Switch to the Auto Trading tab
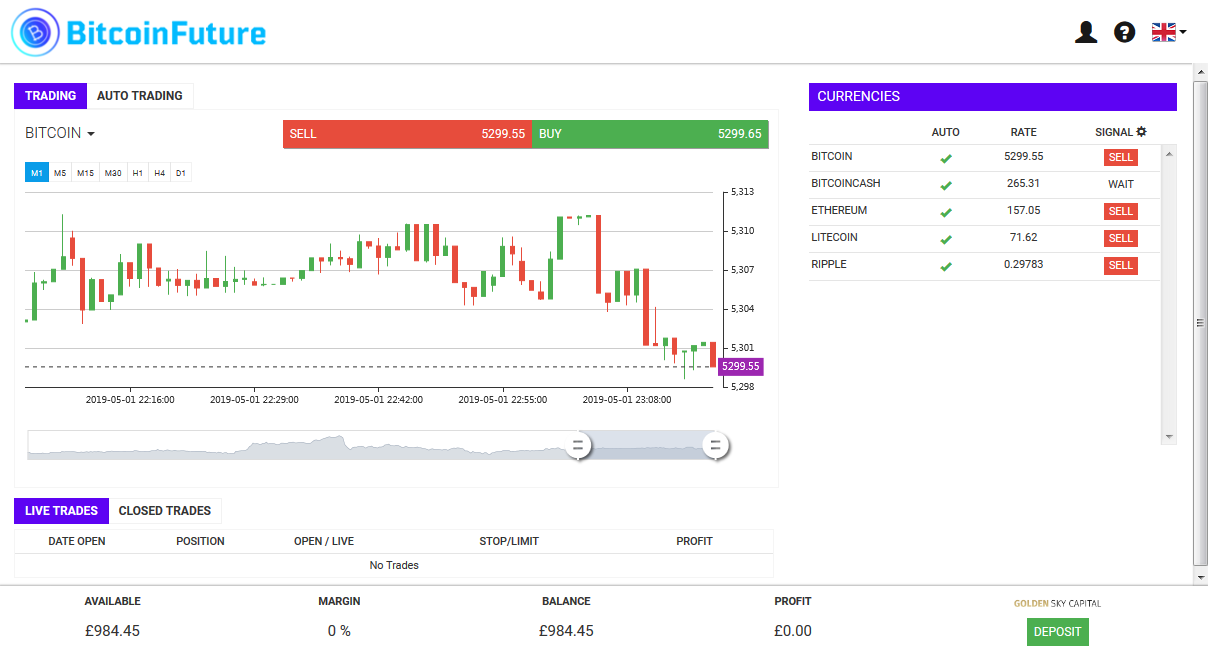The width and height of the screenshot is (1208, 653). click(x=139, y=96)
